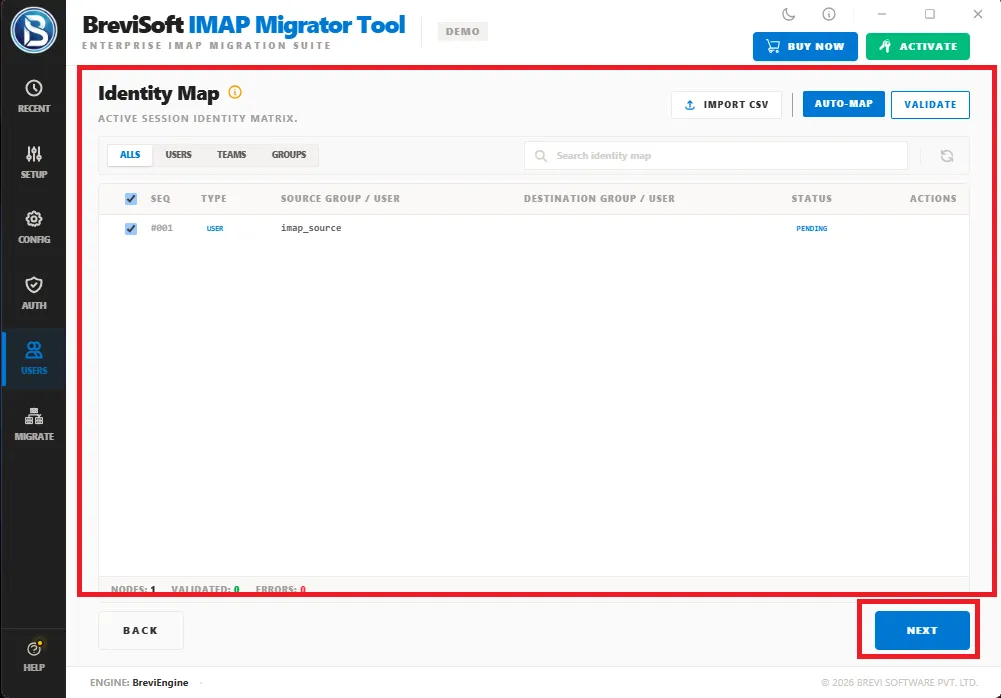Click the Validate button

[x=930, y=105]
